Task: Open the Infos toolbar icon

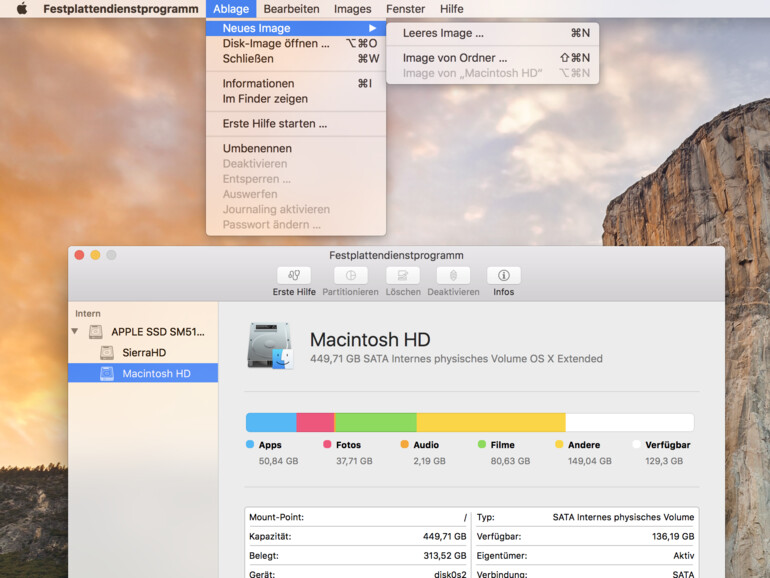Action: click(503, 276)
